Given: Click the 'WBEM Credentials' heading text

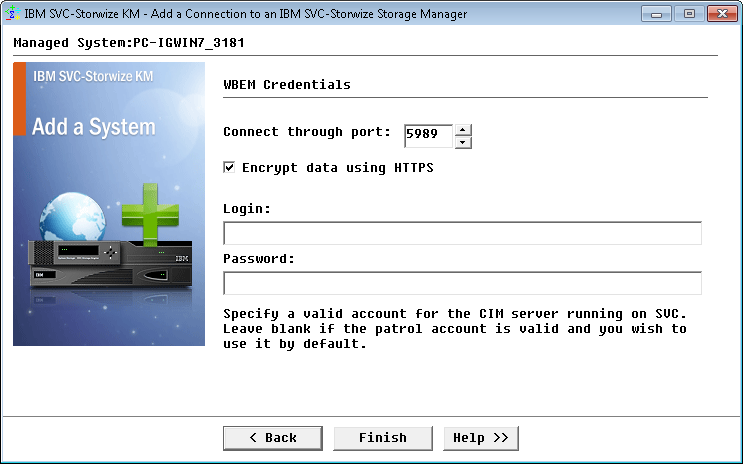Looking at the screenshot, I should (x=287, y=85).
